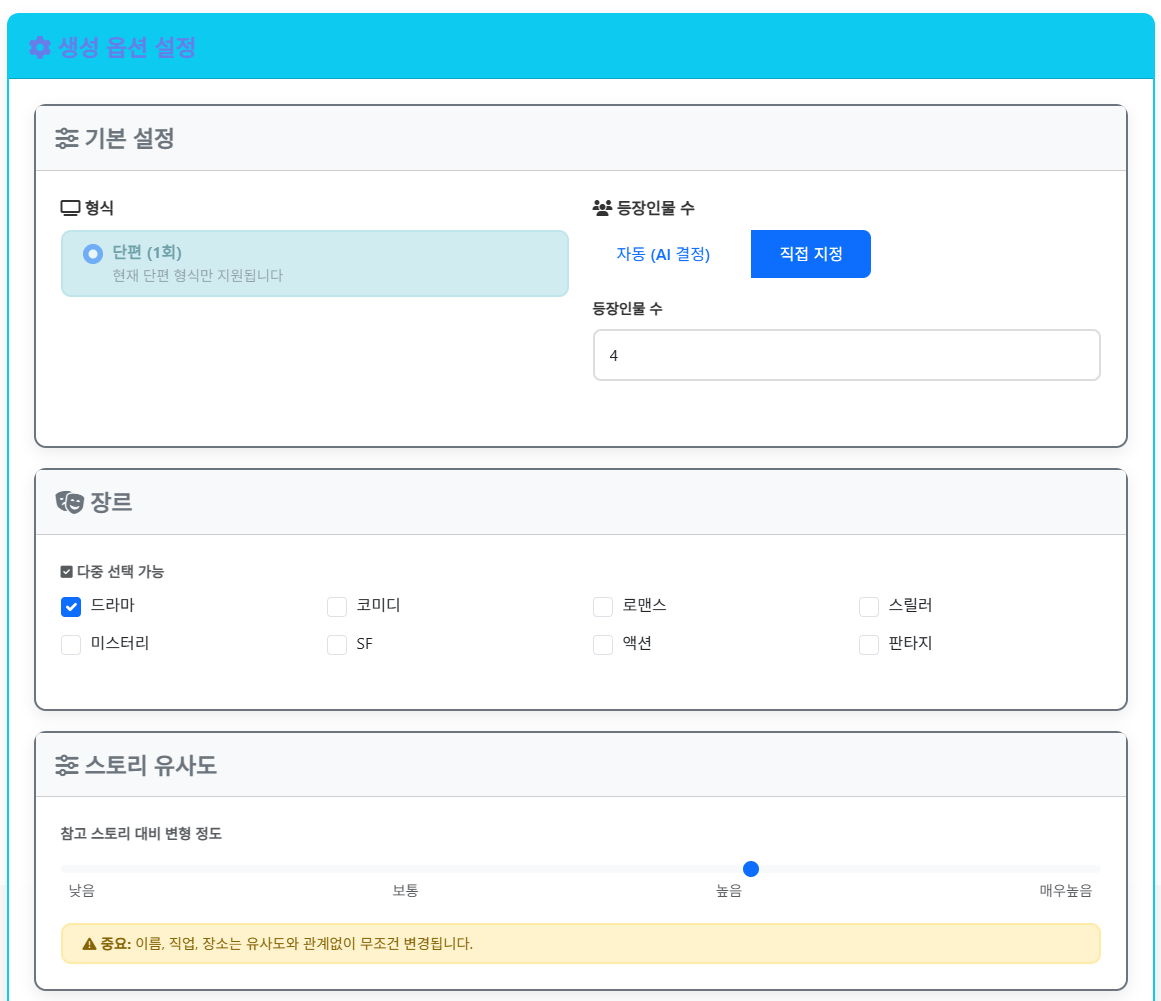
Task: Click the 직접 지정 button
Action: click(x=811, y=254)
